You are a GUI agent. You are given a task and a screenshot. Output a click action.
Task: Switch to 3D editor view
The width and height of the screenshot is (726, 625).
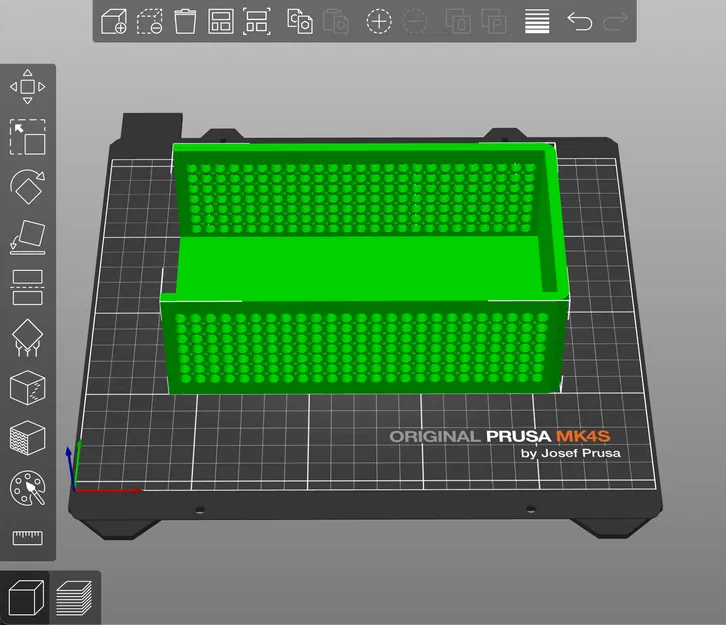point(26,598)
